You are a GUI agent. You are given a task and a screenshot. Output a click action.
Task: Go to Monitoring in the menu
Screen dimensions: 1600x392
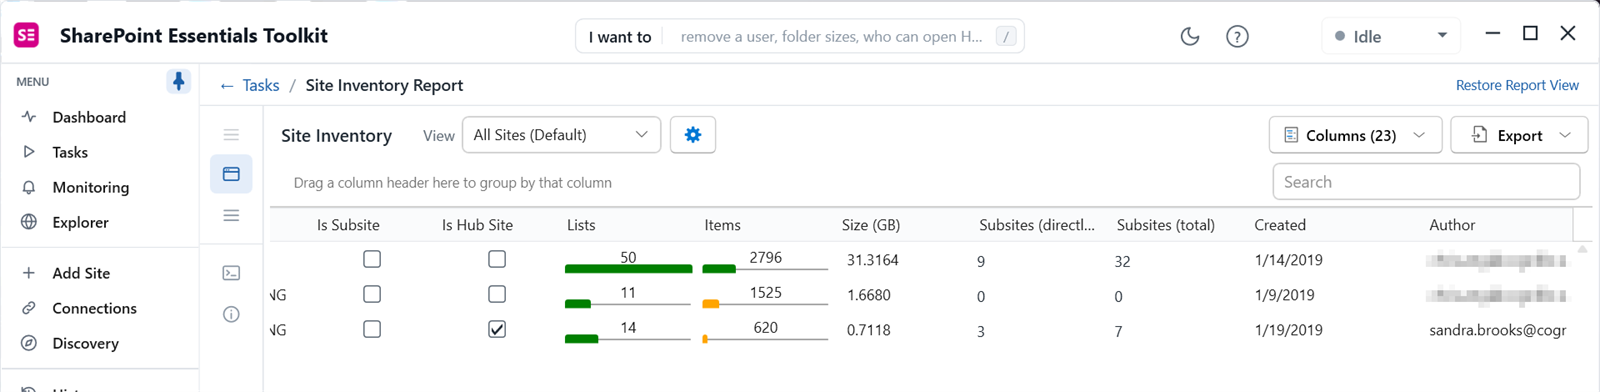pos(90,187)
